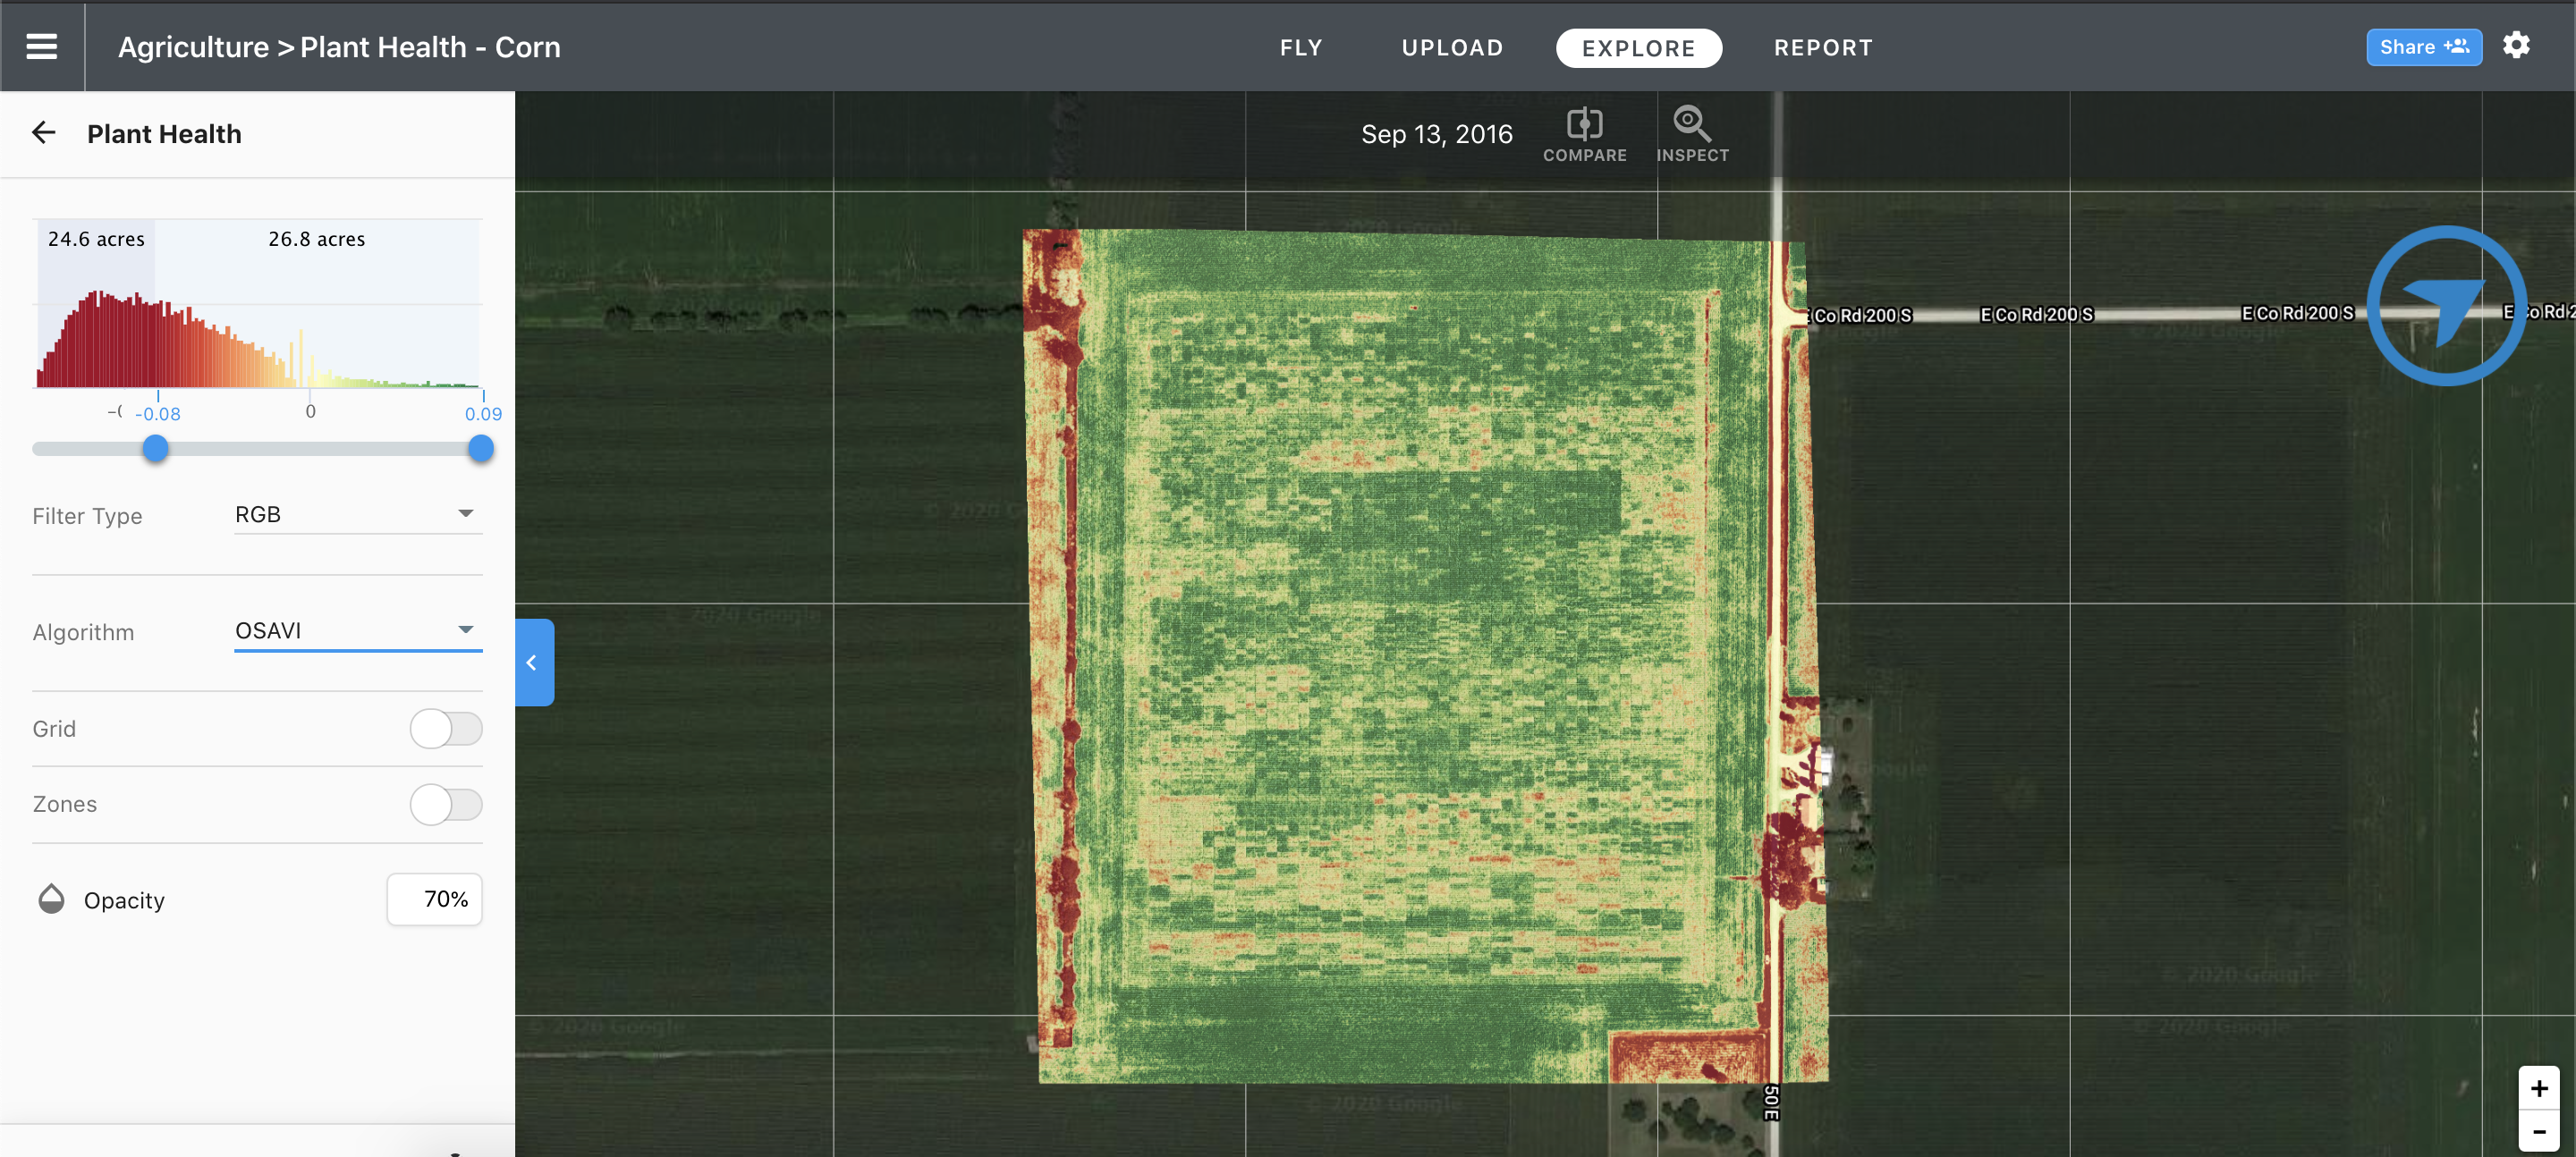
Task: Click the opacity droplet icon
Action: (51, 899)
